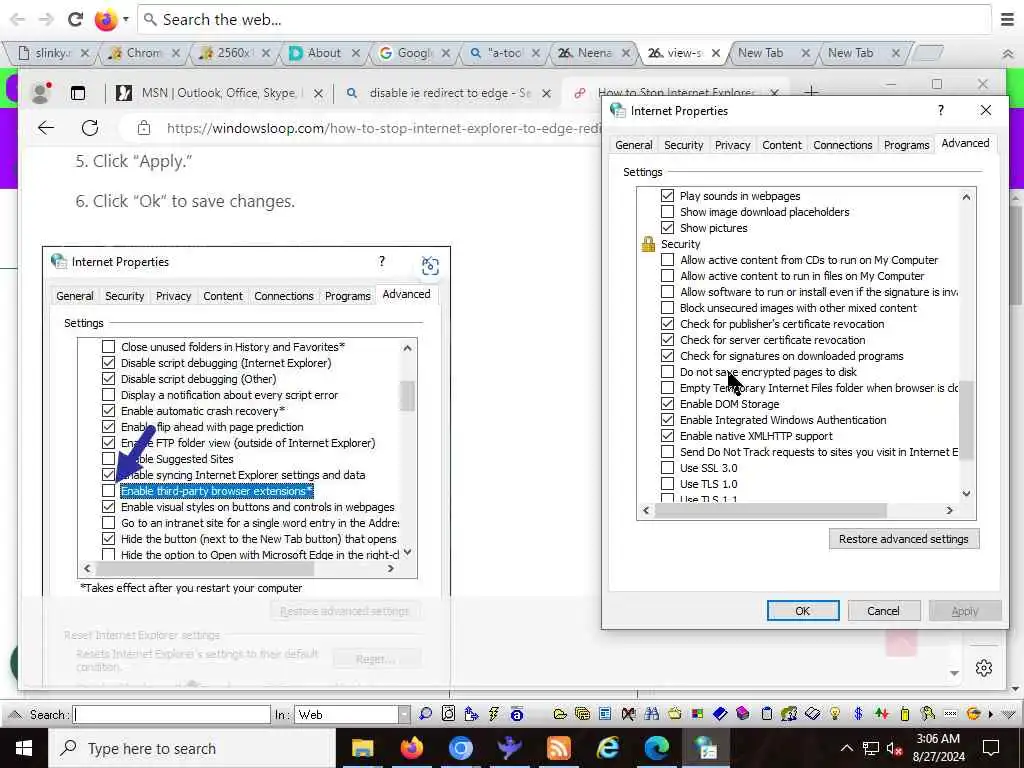Show hidden system tray icons
Screen dimensions: 1024x768
point(846,748)
